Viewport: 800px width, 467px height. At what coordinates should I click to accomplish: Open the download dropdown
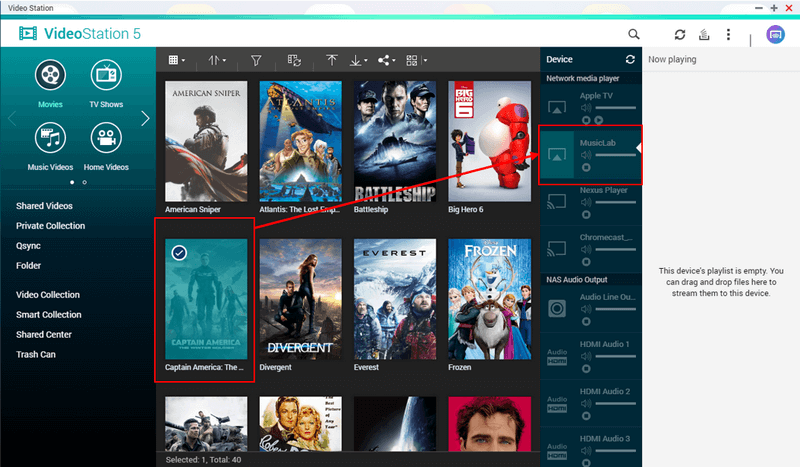pyautogui.click(x=358, y=60)
